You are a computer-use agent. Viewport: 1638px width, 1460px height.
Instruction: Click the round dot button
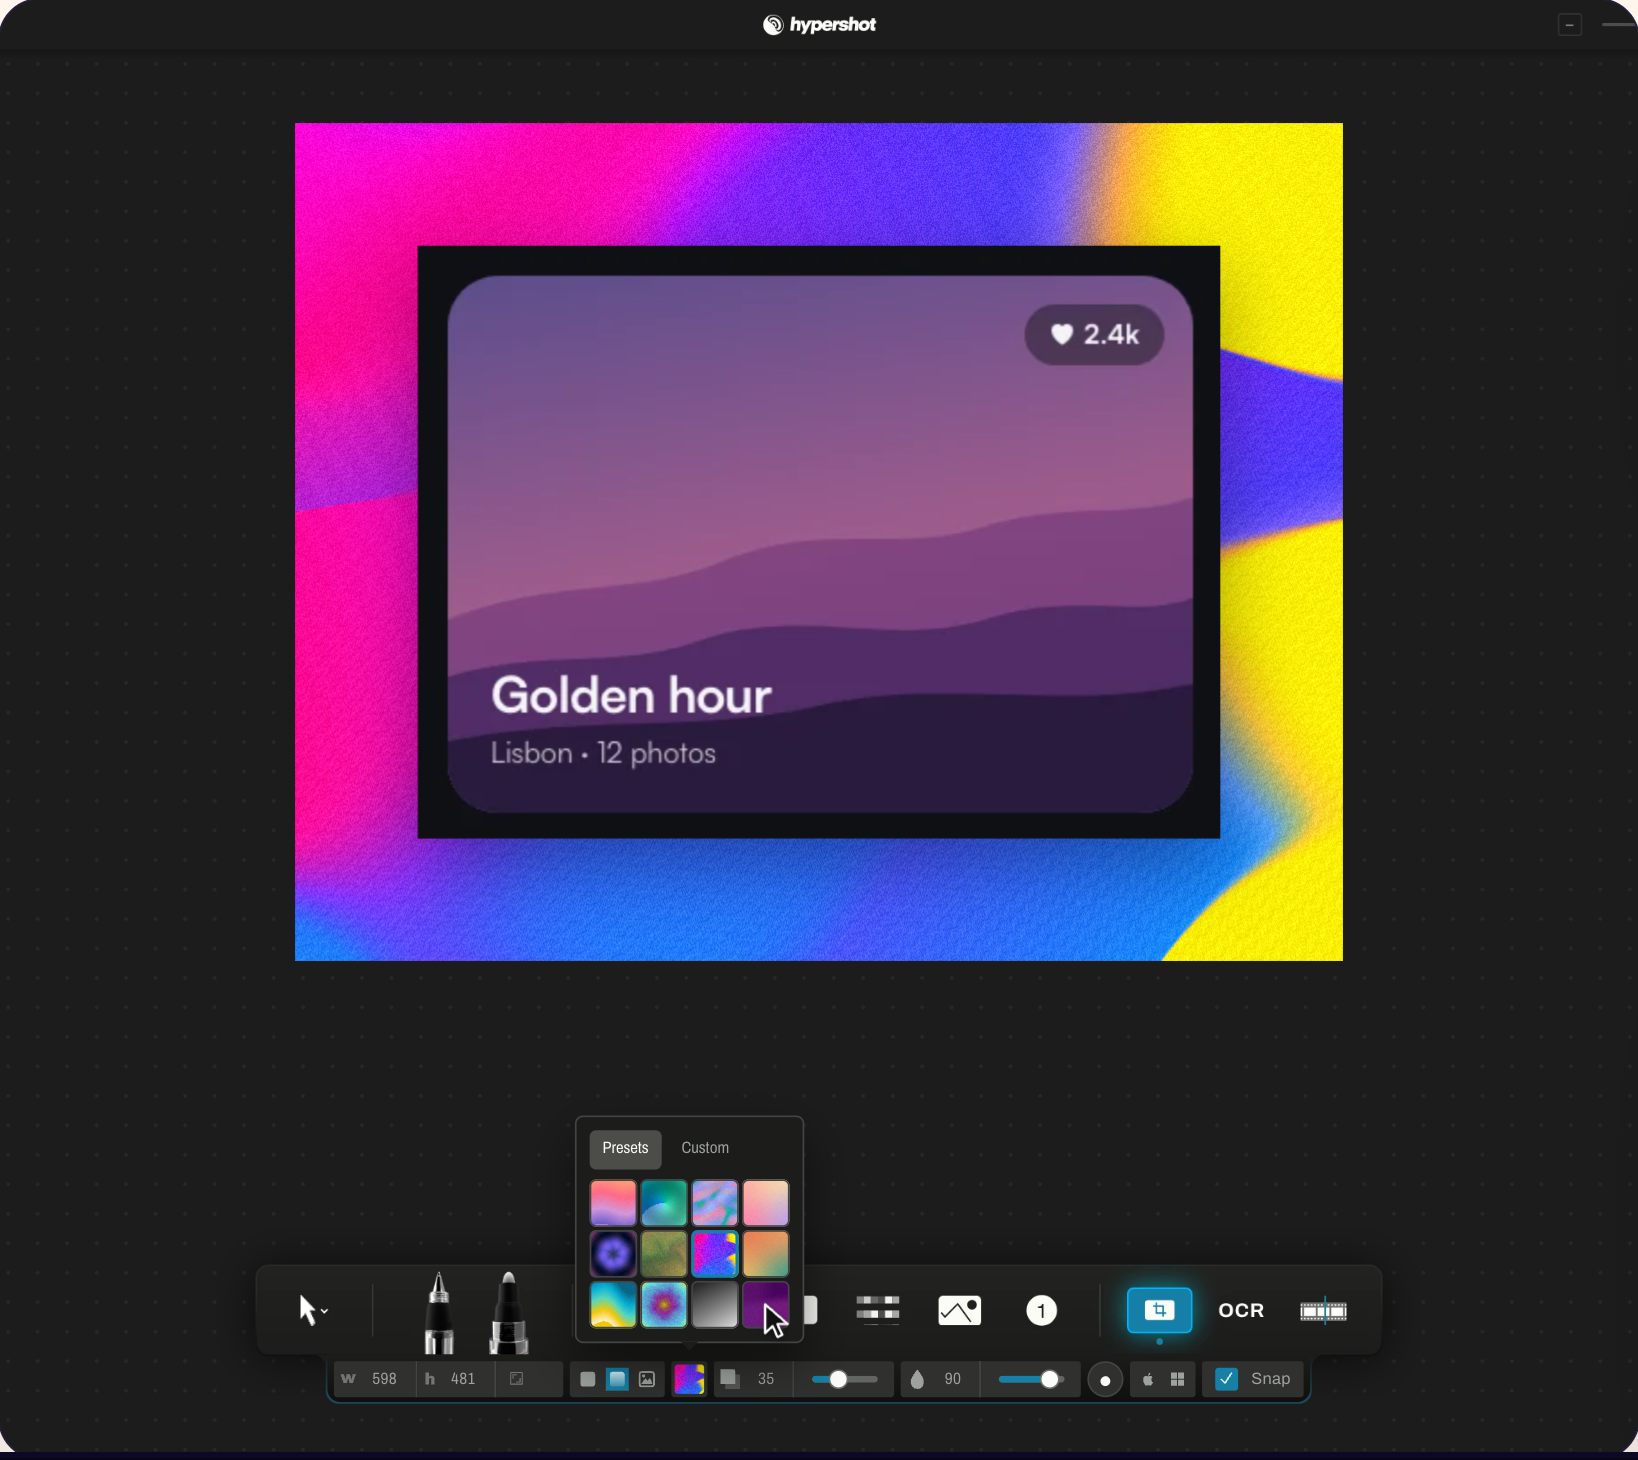(1105, 1380)
